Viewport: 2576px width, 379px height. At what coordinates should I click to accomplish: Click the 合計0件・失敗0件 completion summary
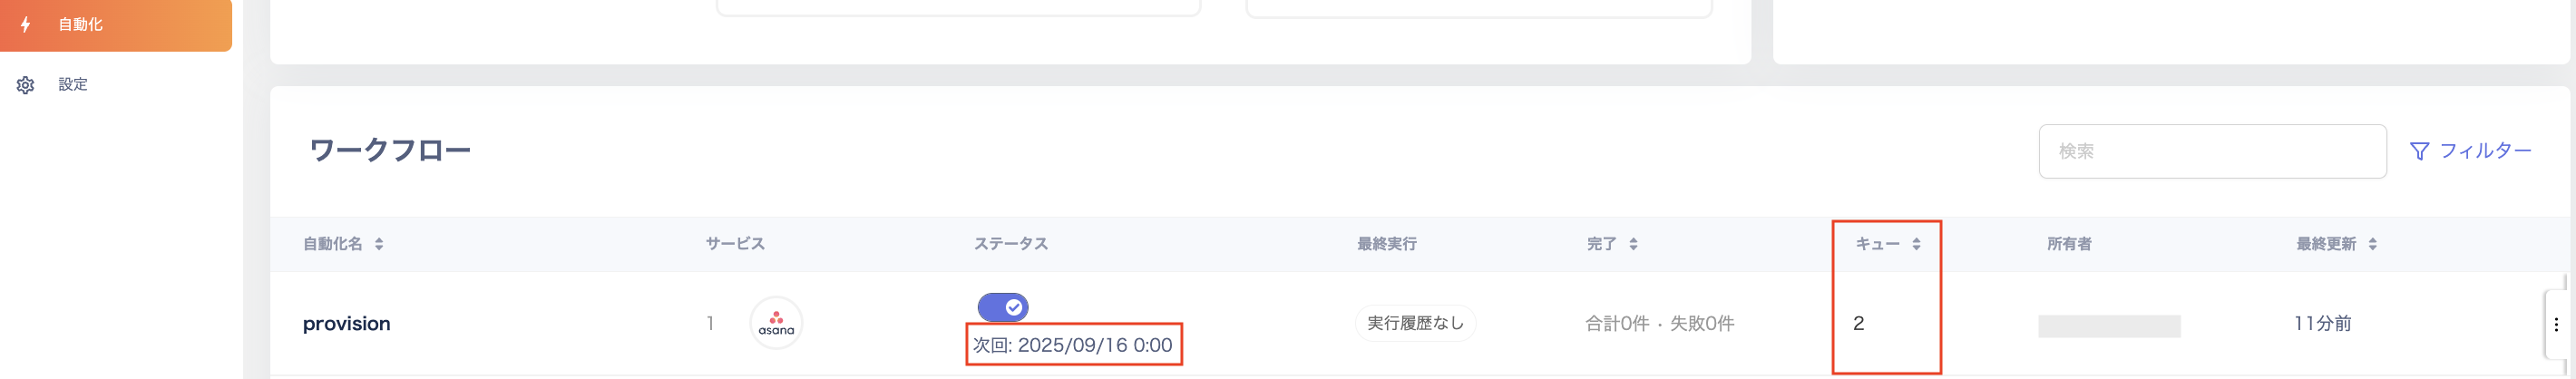coord(1659,323)
